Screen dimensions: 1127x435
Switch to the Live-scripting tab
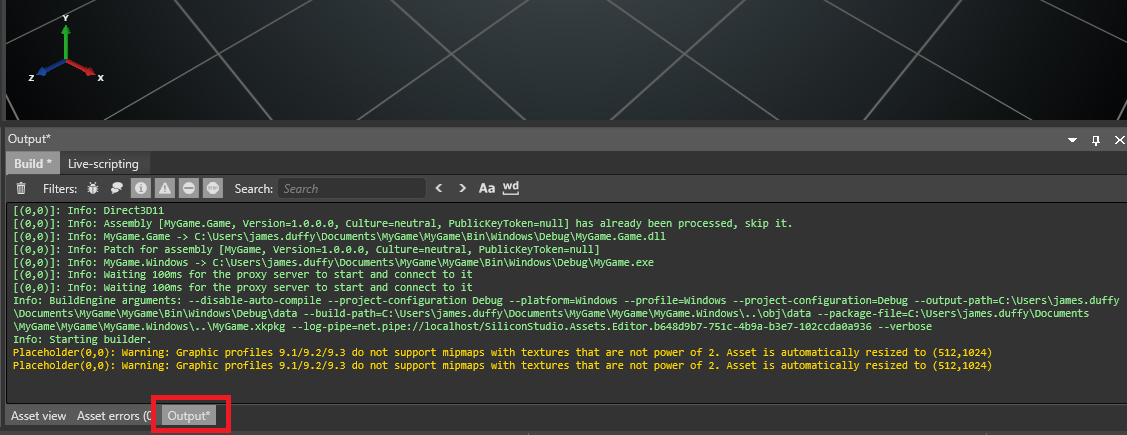pyautogui.click(x=103, y=163)
